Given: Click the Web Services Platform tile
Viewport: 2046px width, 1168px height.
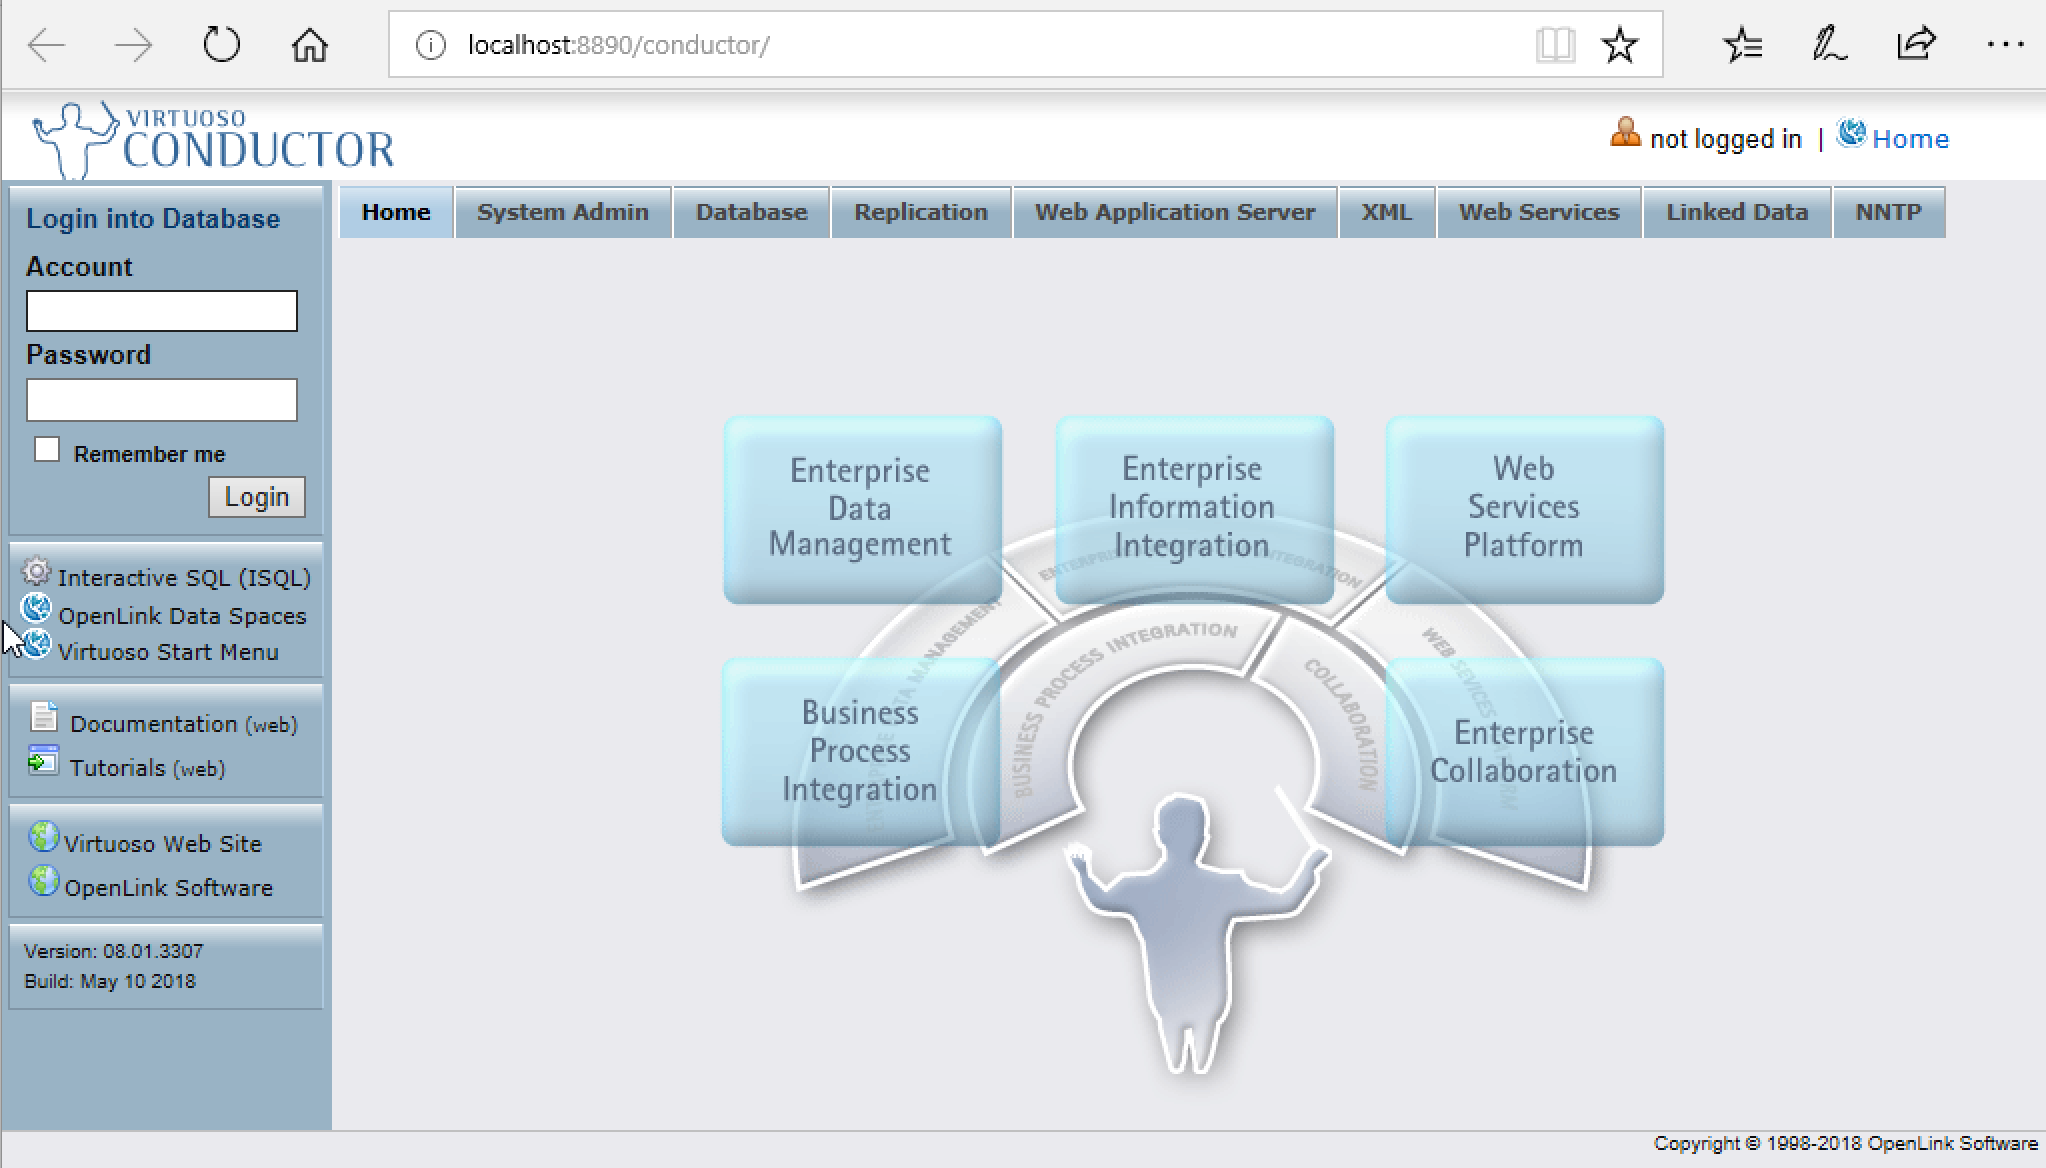Looking at the screenshot, I should coord(1524,509).
